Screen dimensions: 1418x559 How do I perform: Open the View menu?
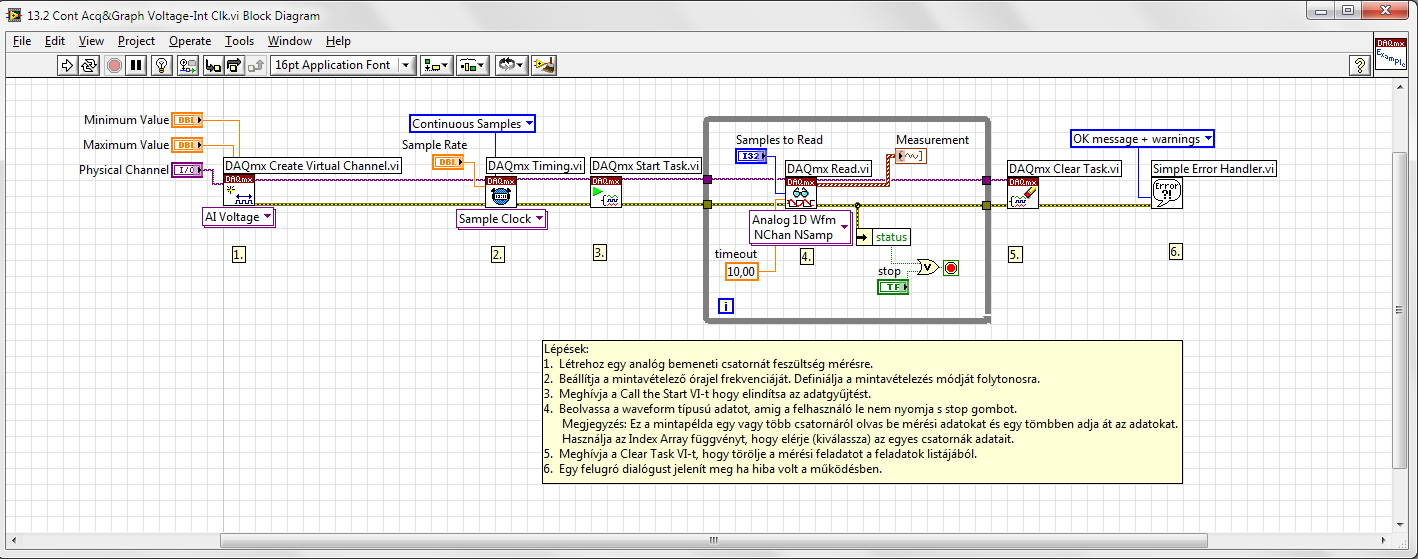tap(91, 41)
